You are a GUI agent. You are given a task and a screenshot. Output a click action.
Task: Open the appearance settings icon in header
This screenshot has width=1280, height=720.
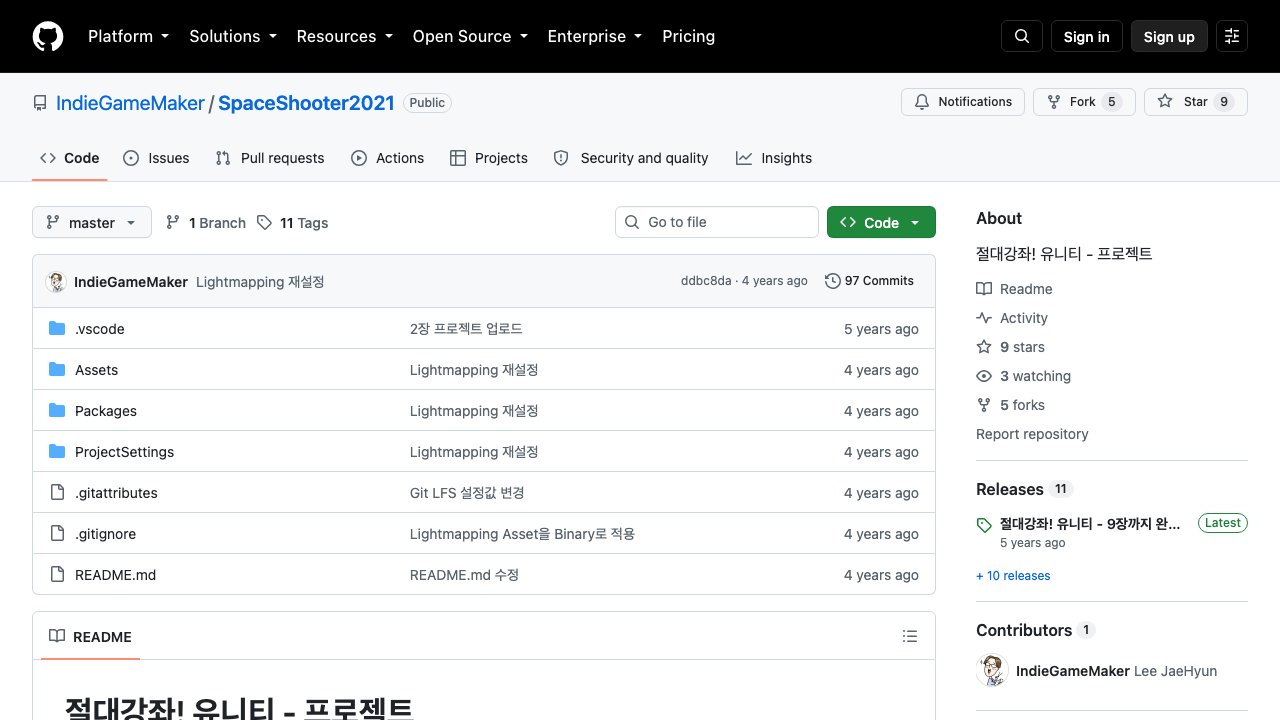(1232, 36)
